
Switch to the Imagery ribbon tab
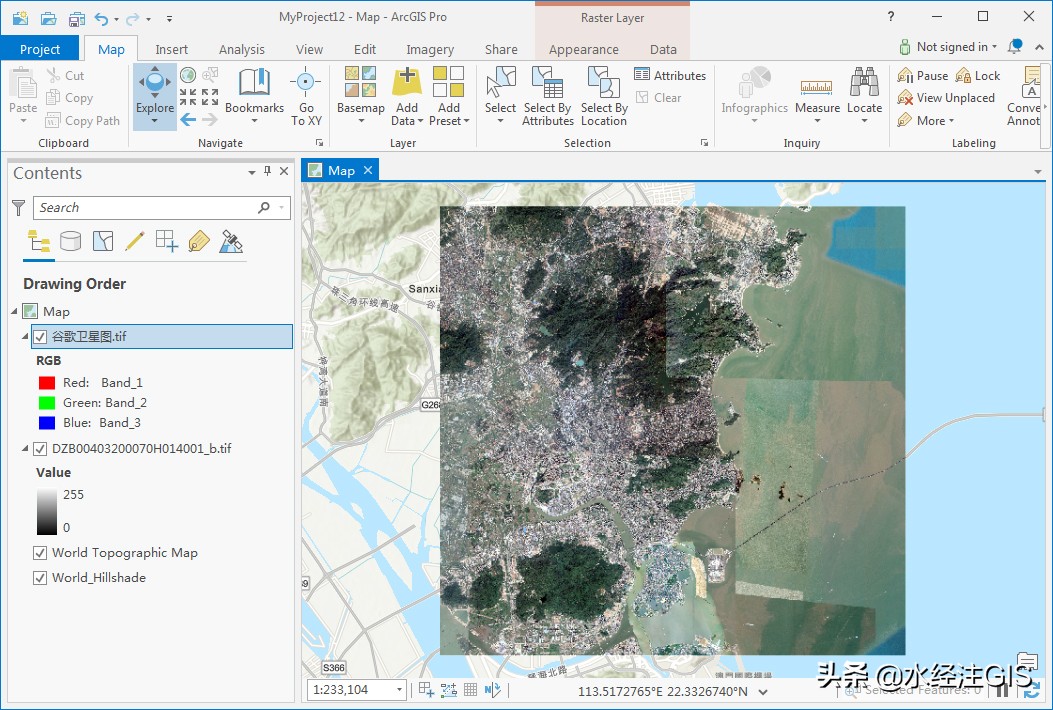pos(430,49)
